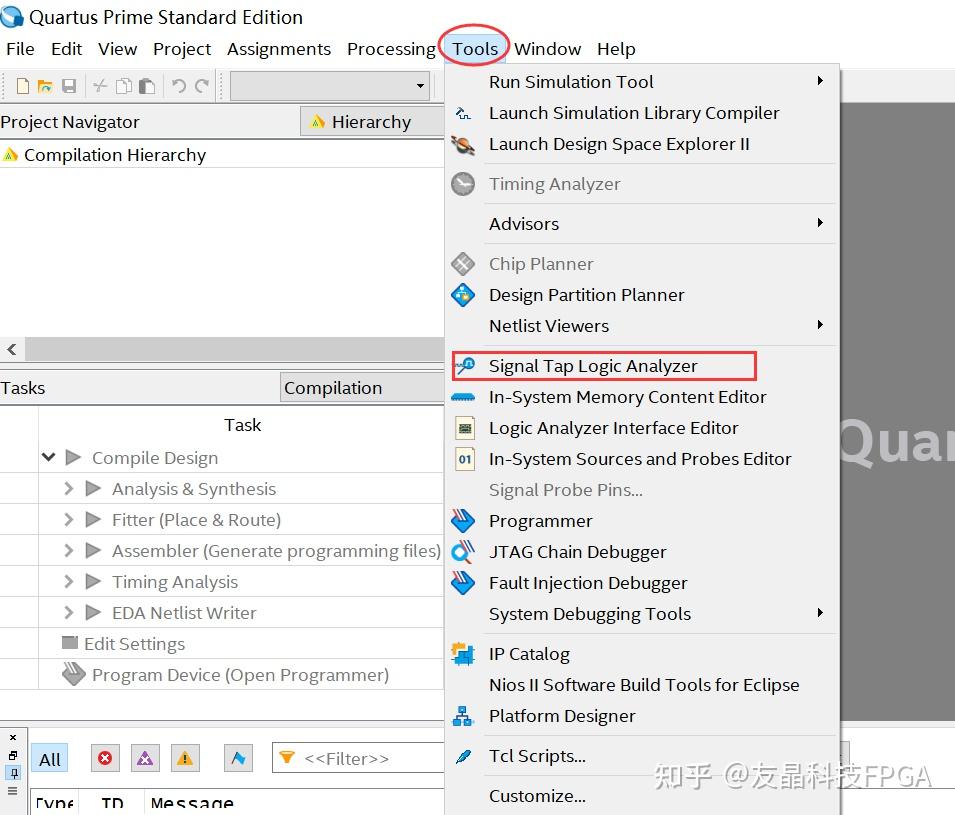The image size is (955, 815).
Task: Select Compilation dropdown in Tasks pane
Action: (362, 388)
